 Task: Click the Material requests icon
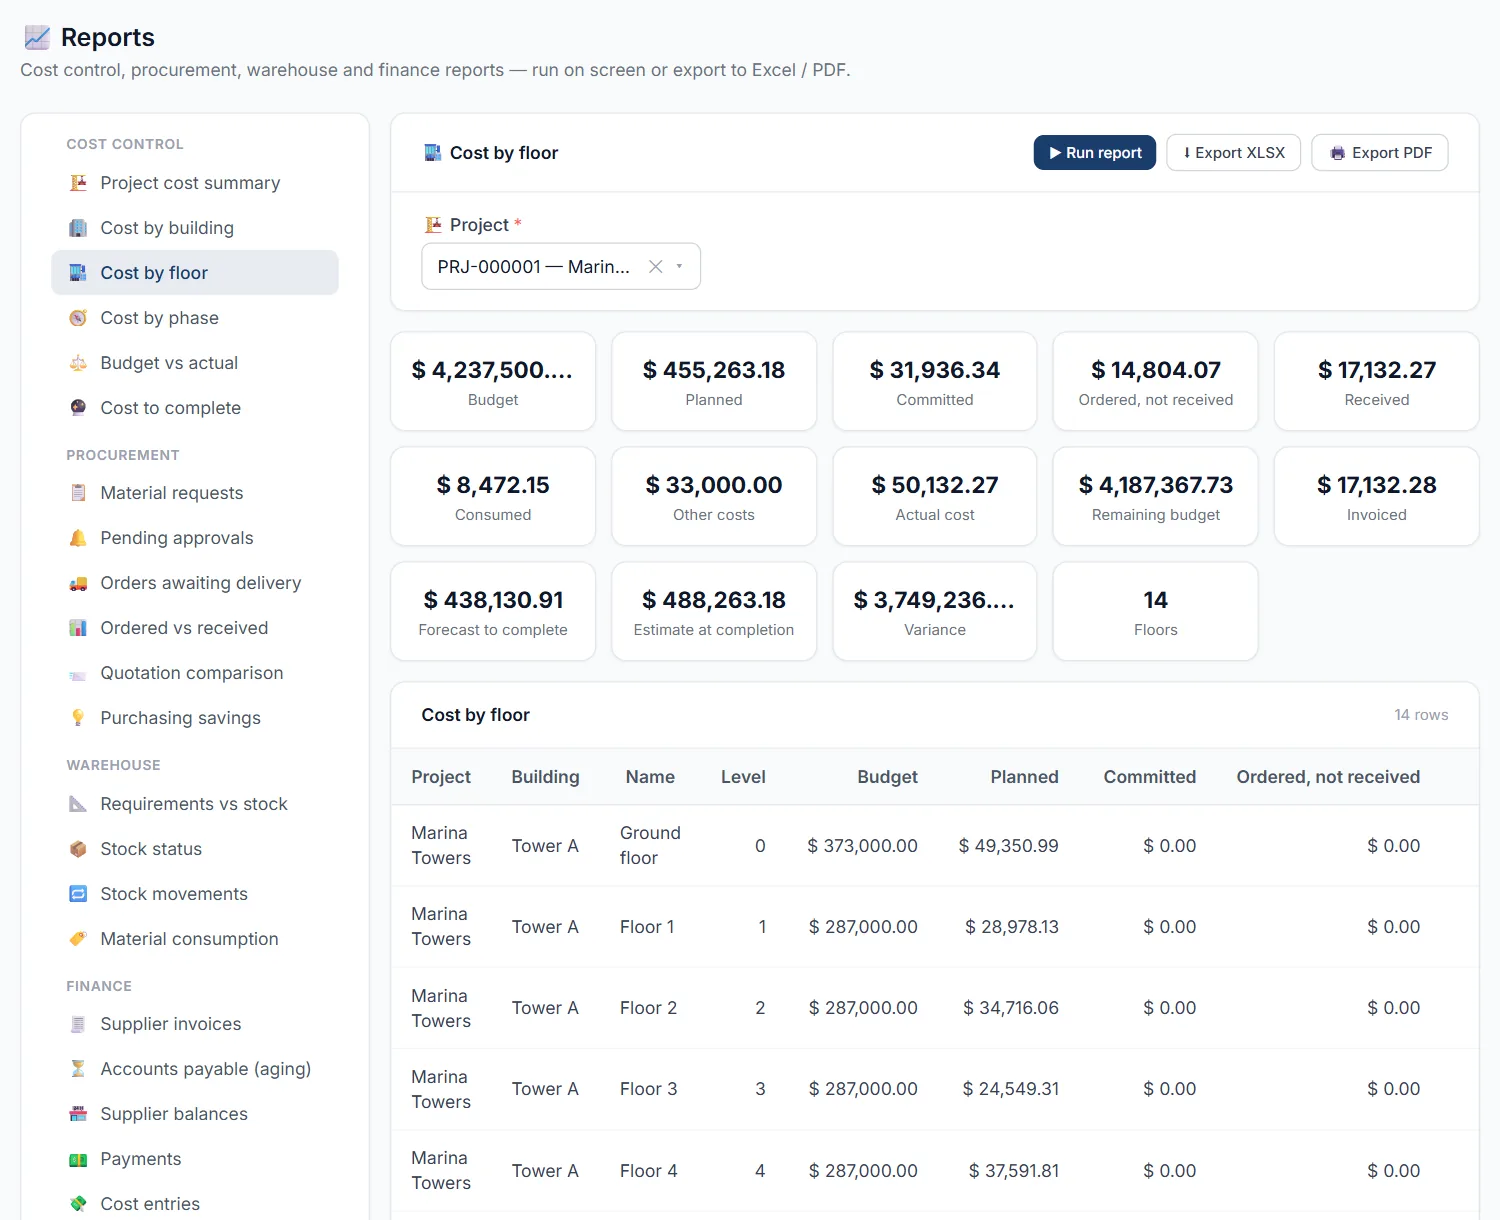click(x=78, y=493)
